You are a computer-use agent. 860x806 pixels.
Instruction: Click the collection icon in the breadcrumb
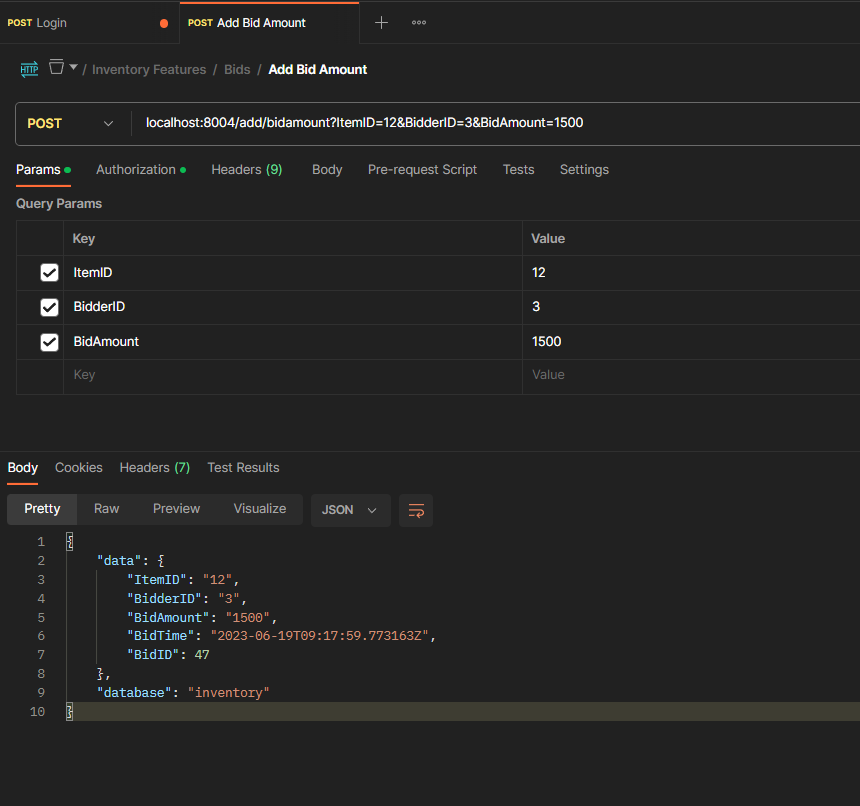pos(57,67)
